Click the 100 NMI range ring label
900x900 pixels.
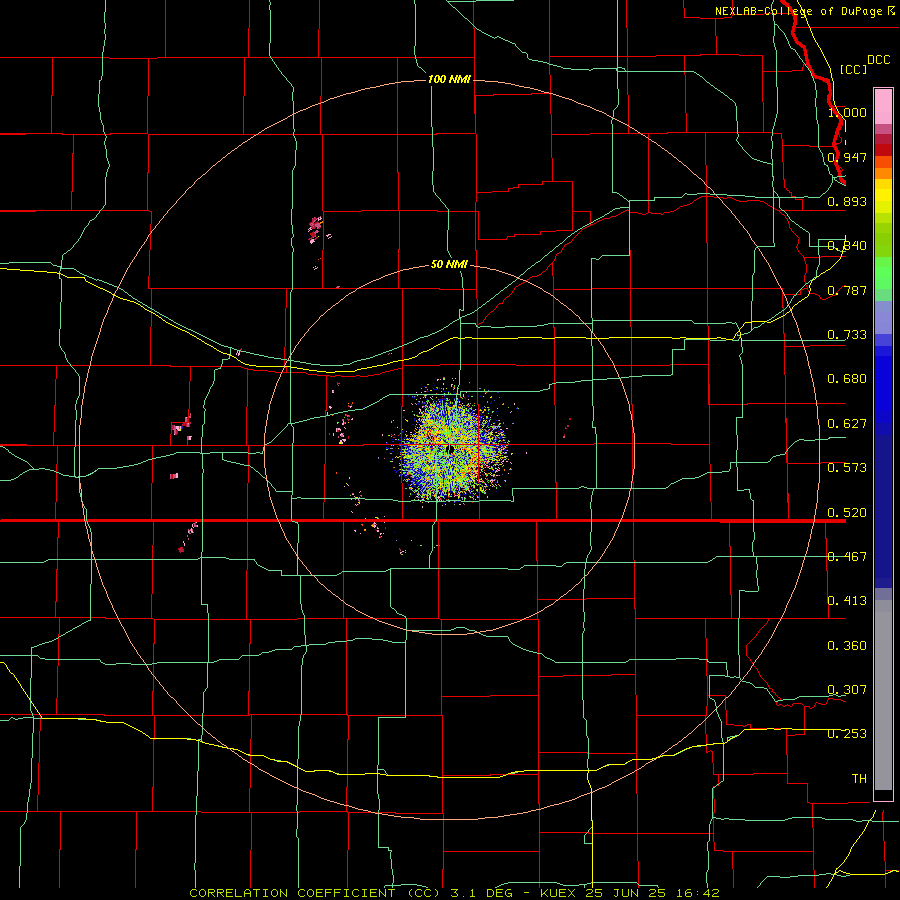point(449,79)
